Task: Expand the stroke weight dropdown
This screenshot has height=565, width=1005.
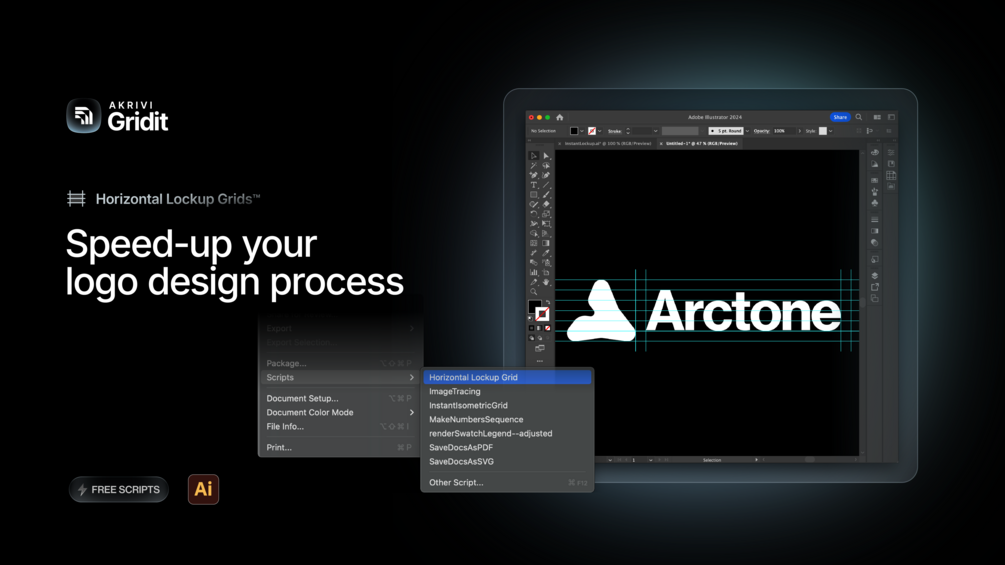Action: pos(656,131)
